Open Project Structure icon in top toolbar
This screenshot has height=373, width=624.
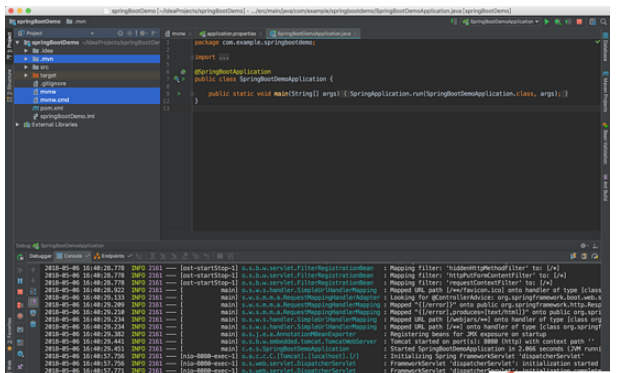pos(593,22)
